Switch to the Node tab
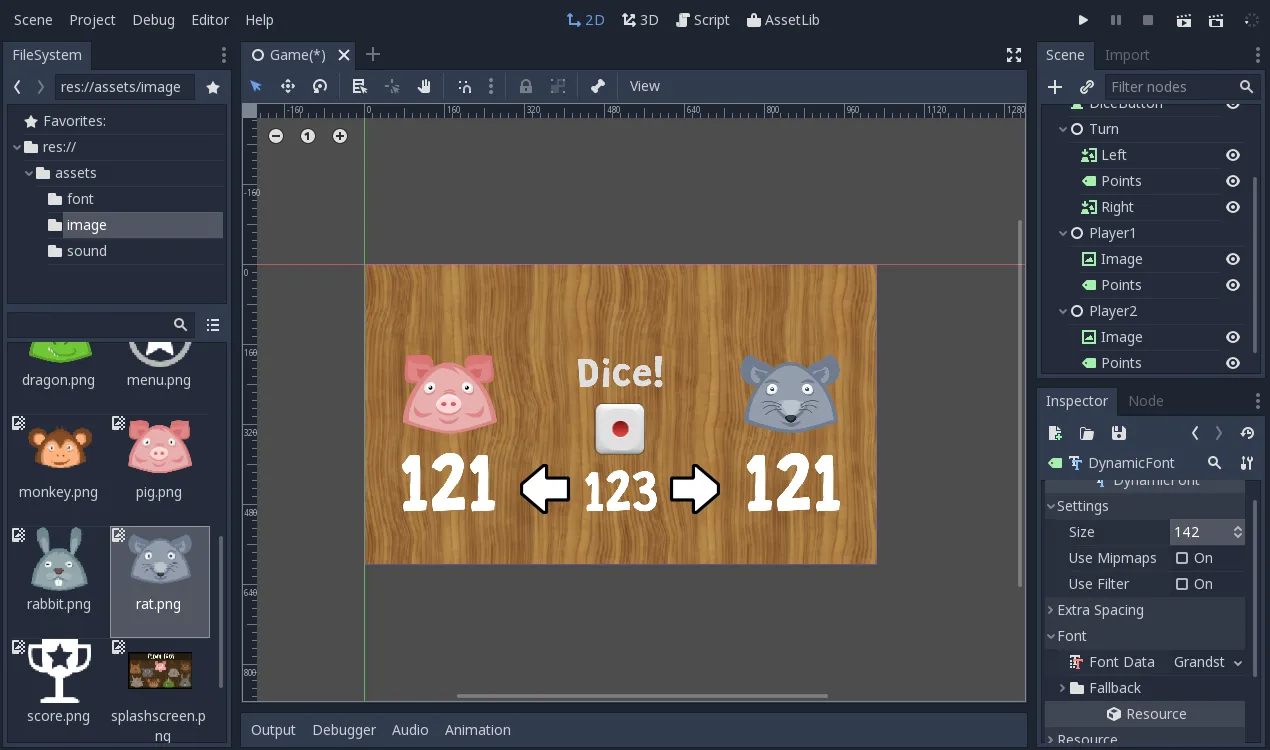The height and width of the screenshot is (750, 1270). point(1146,401)
